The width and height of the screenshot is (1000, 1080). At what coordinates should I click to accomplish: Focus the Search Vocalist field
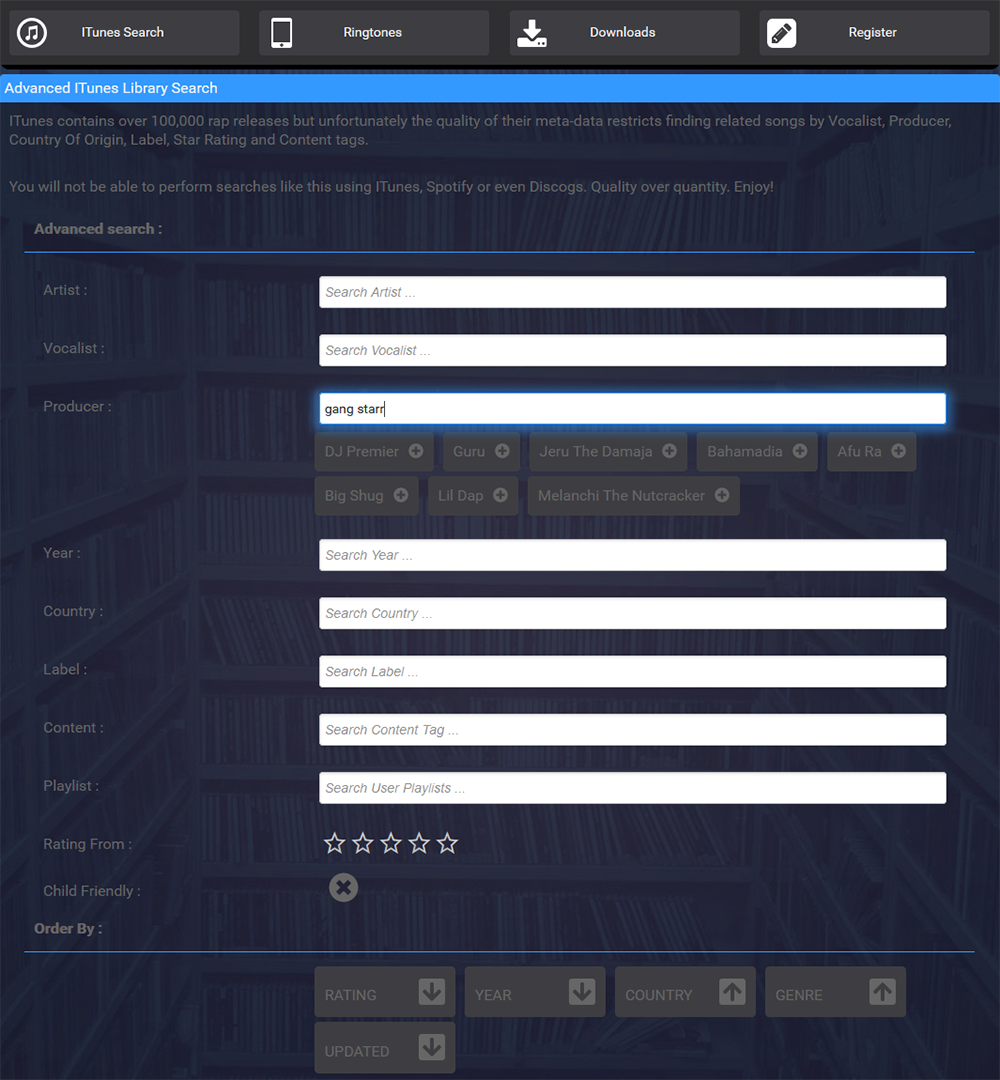coord(632,351)
